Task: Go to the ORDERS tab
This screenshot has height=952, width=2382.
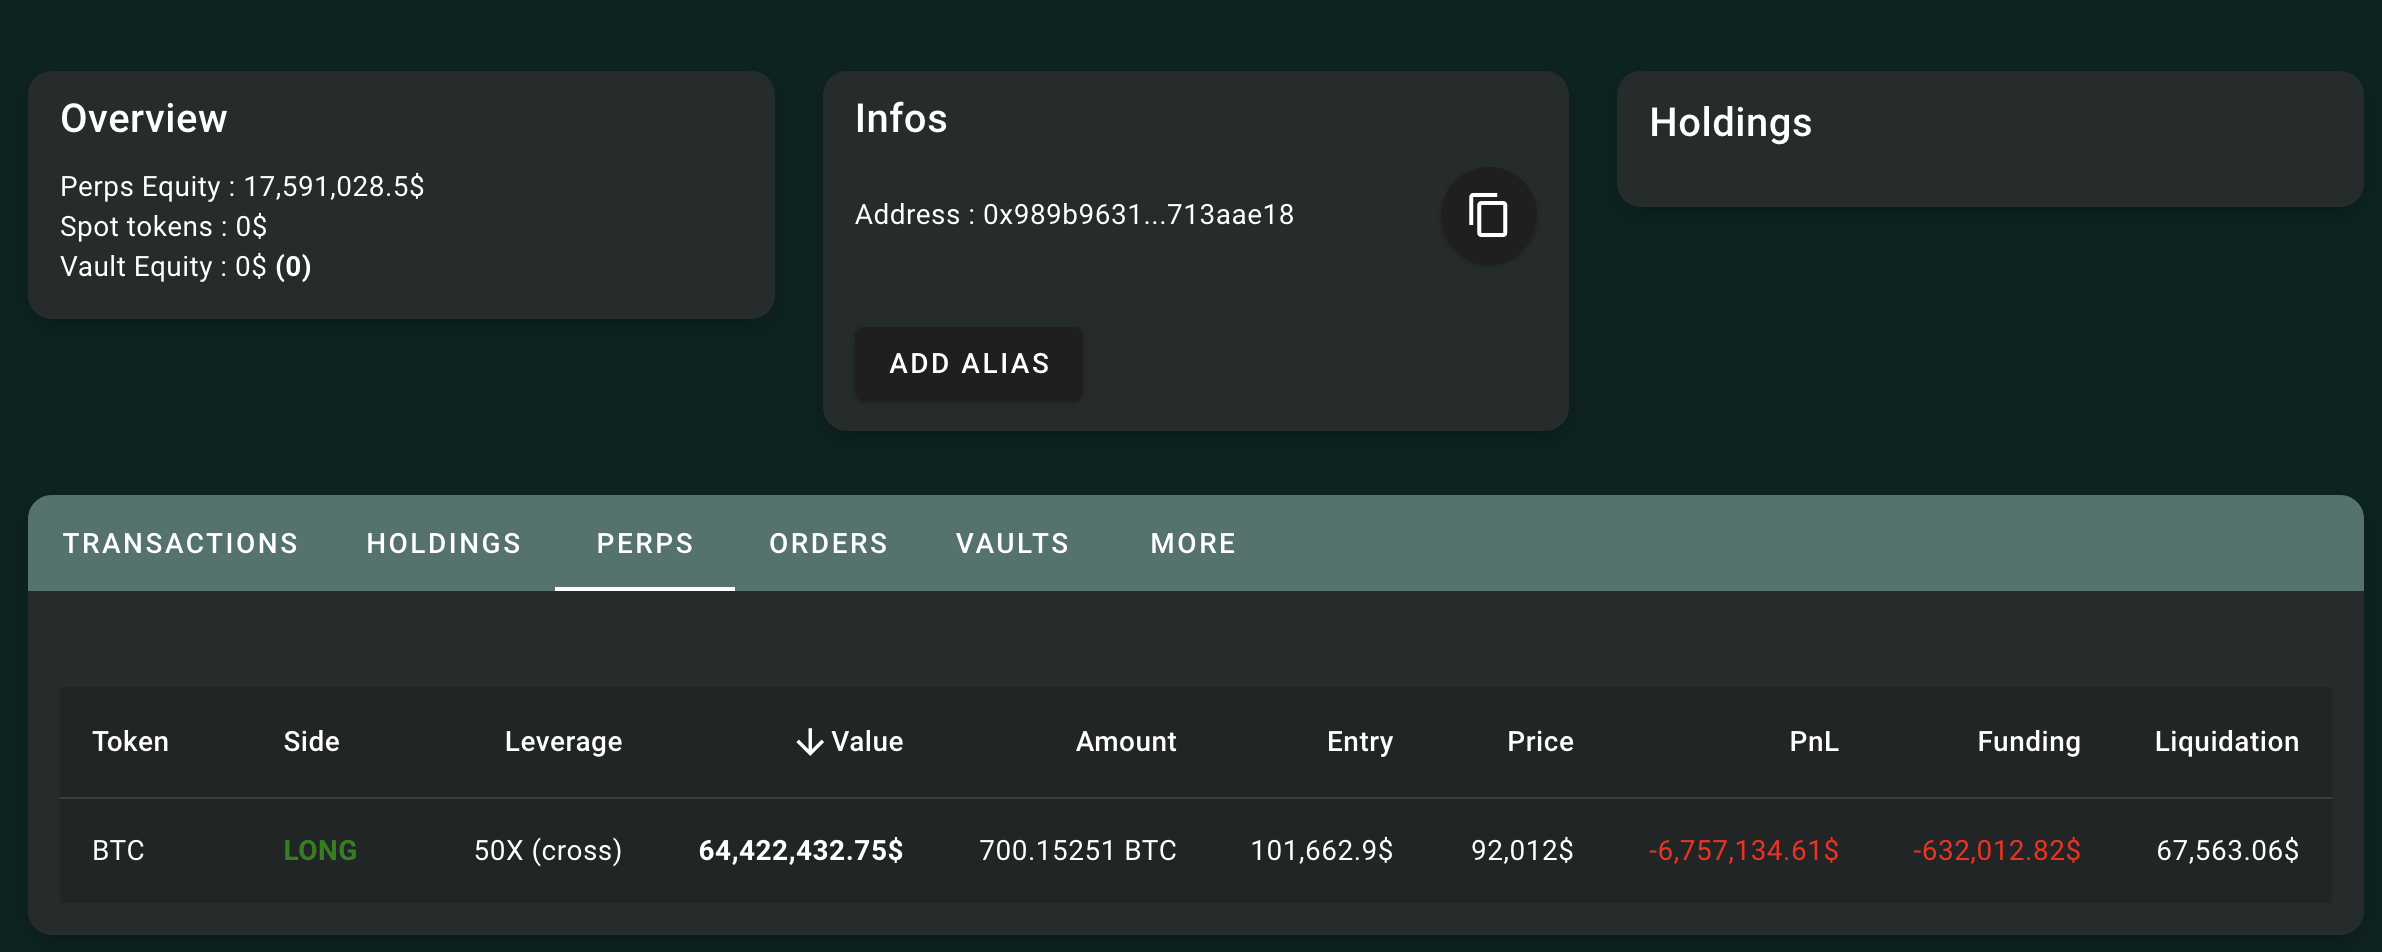Action: coord(828,543)
